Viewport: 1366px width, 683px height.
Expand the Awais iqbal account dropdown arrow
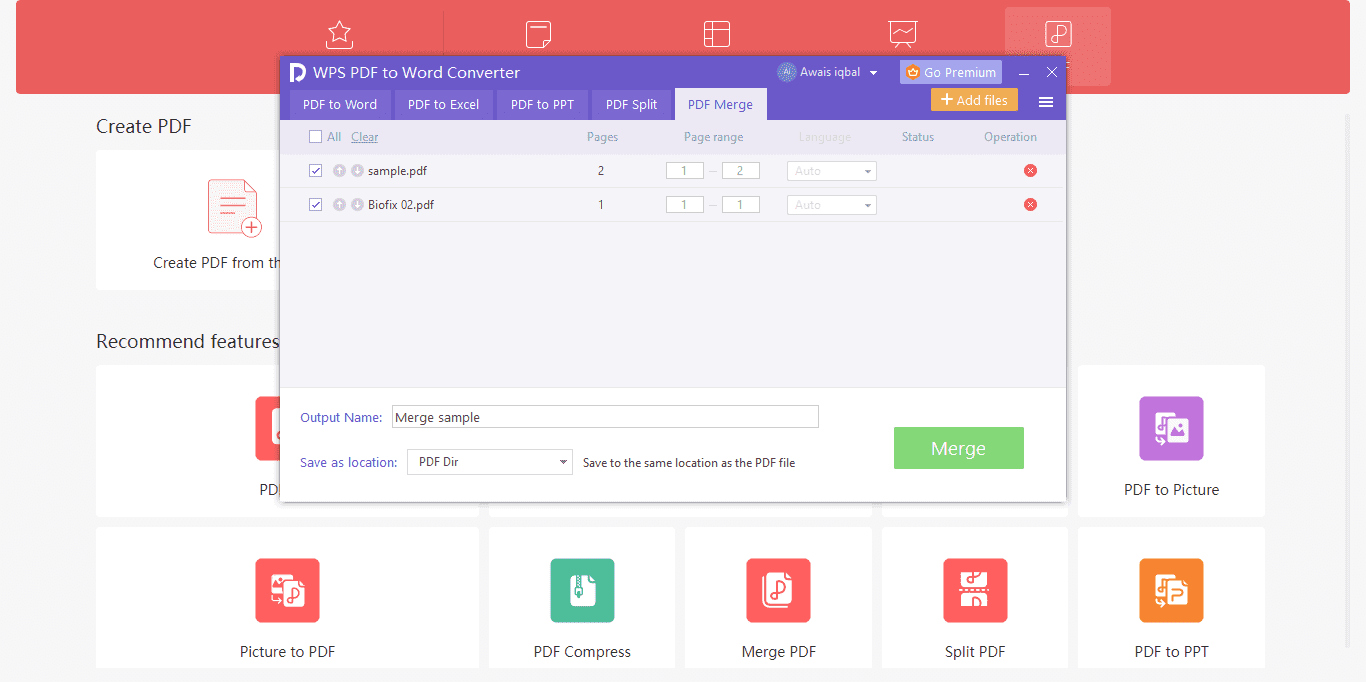[873, 73]
